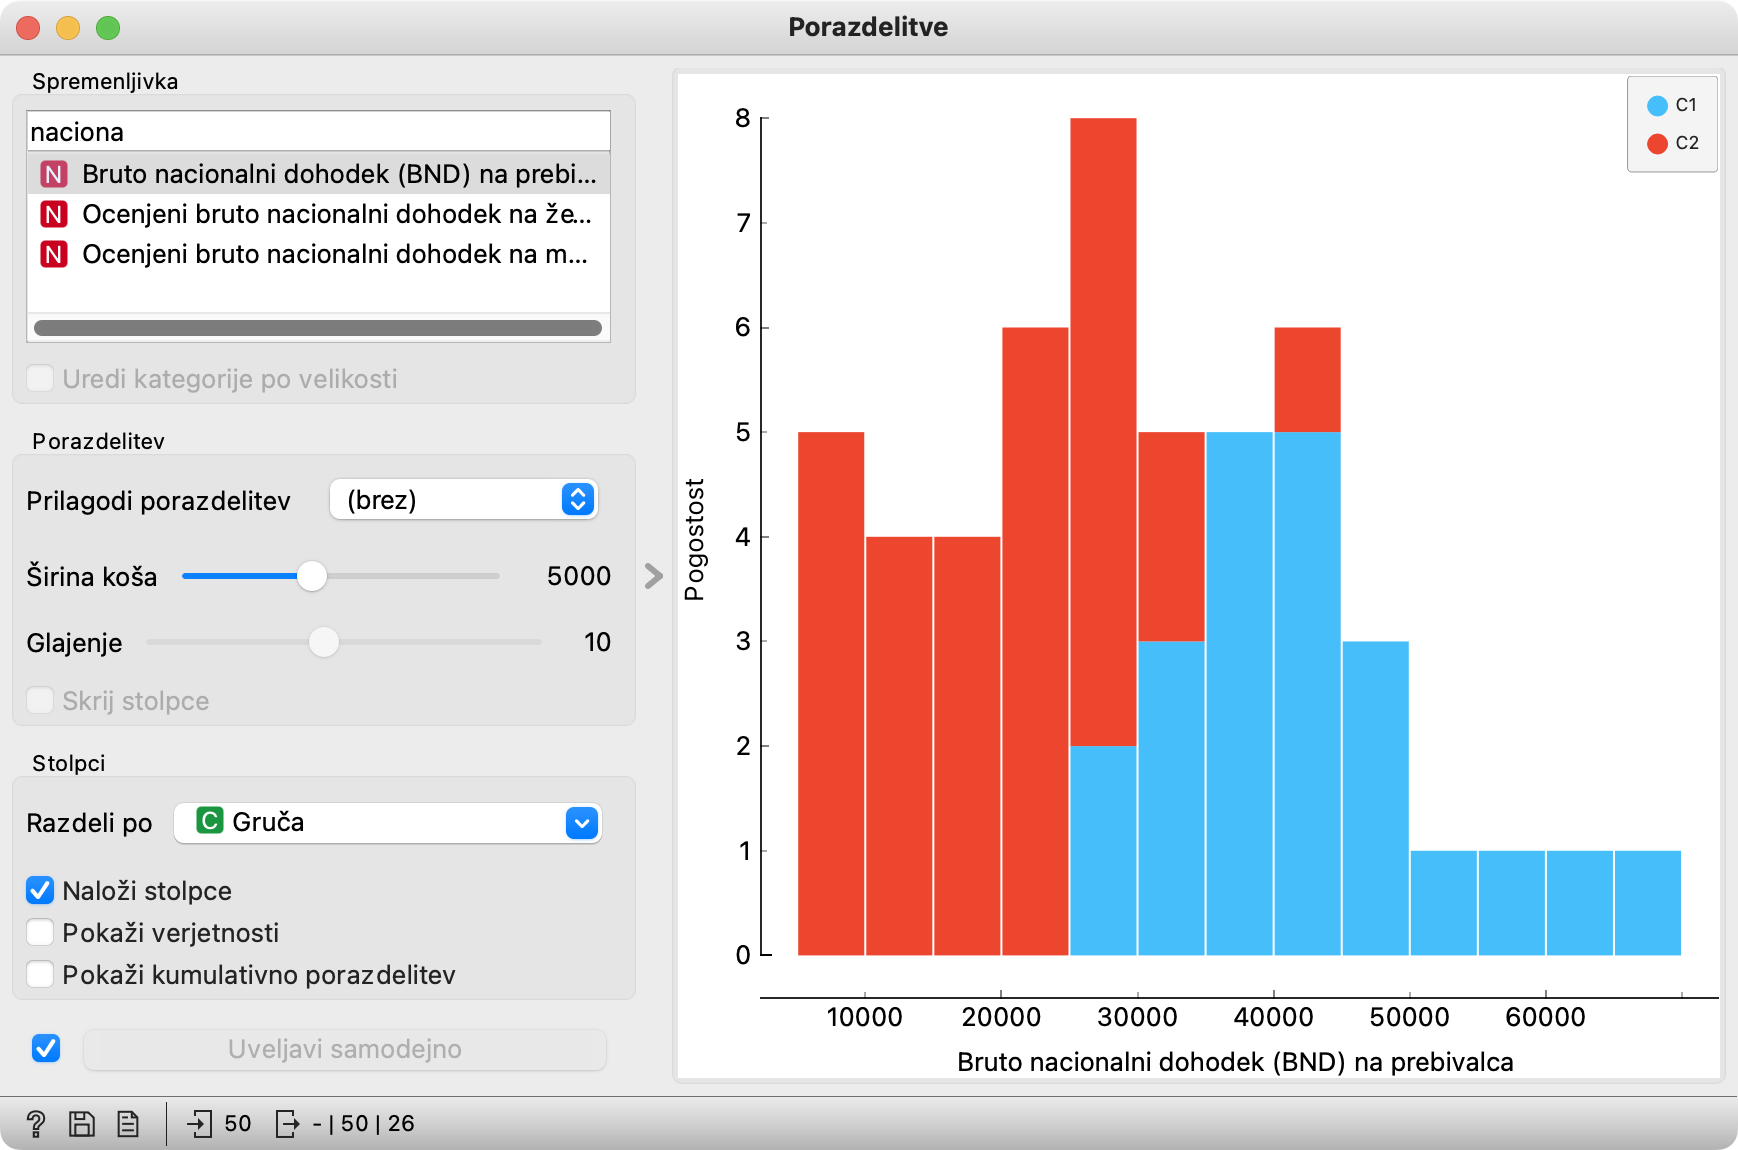Select Ocenjeni bruto nacionalni dohodek na že... variable
This screenshot has height=1150, width=1738.
click(x=318, y=214)
